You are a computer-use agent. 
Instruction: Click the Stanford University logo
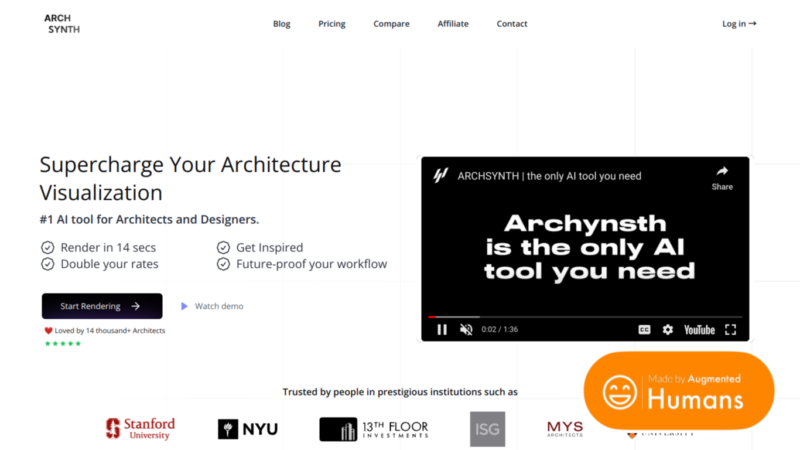pos(141,429)
